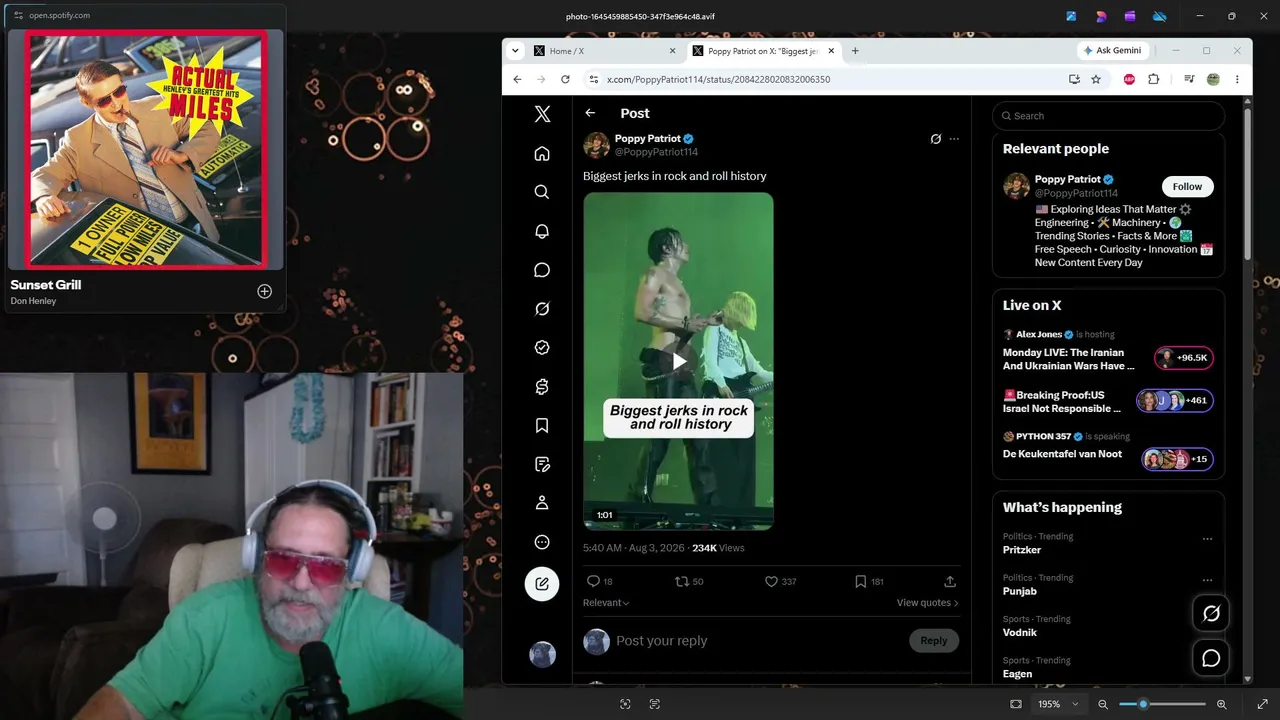Repost the post with 50 reposts
The height and width of the screenshot is (720, 1280).
click(689, 581)
